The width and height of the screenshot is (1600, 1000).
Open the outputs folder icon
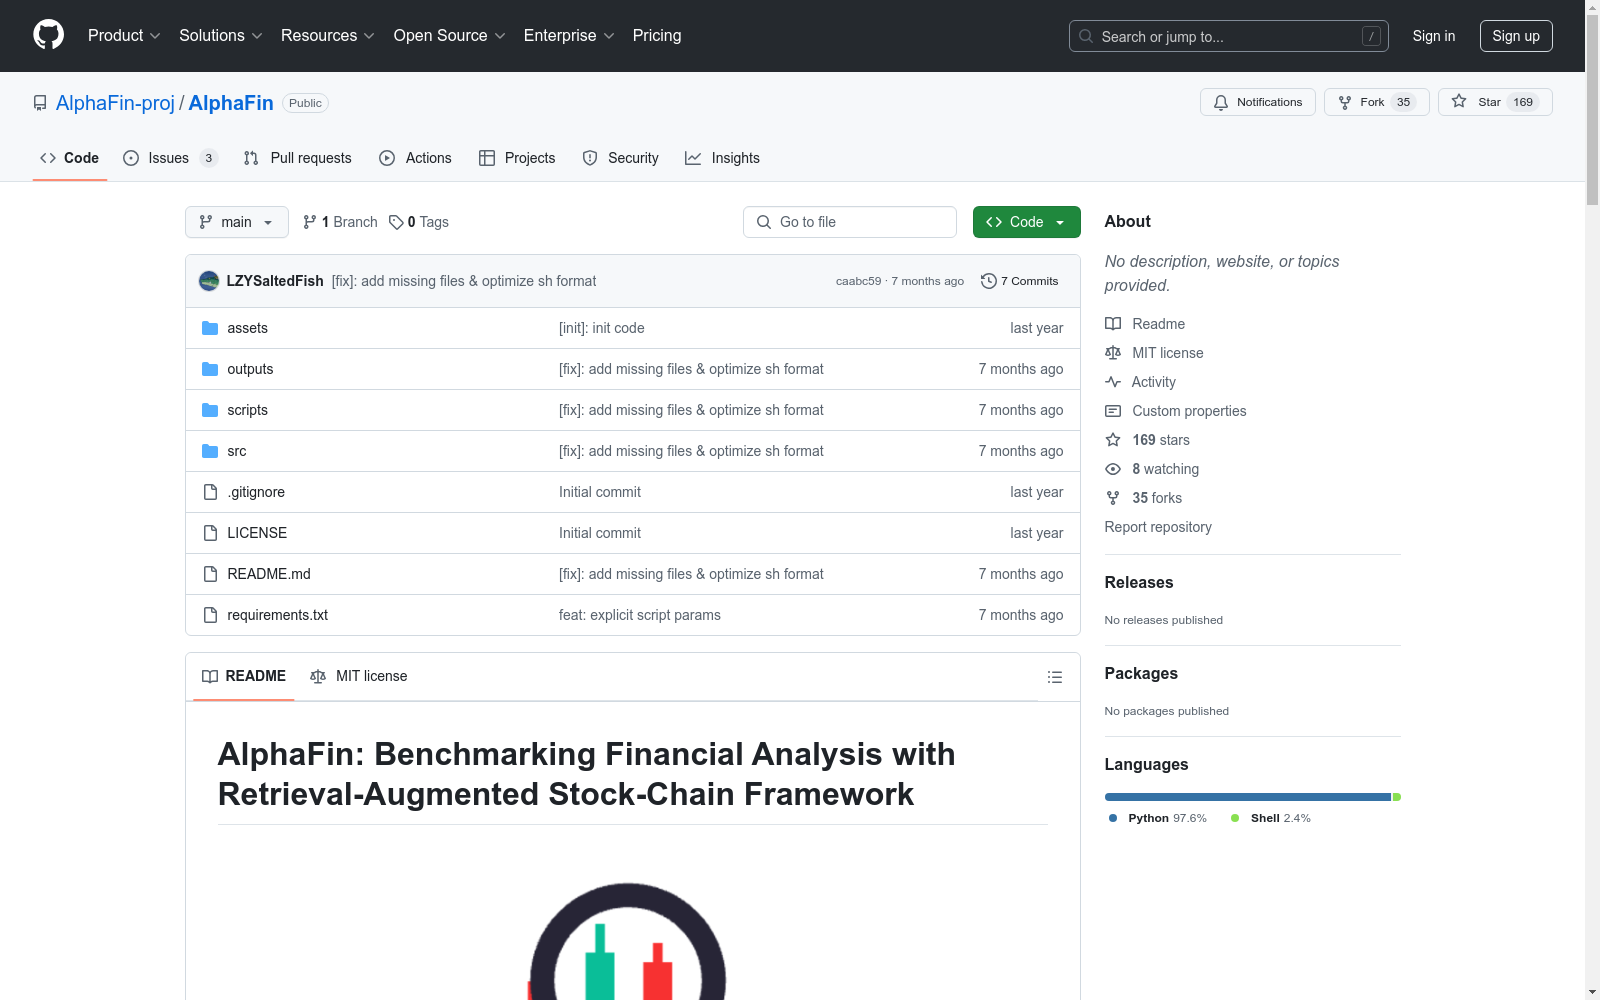[210, 369]
